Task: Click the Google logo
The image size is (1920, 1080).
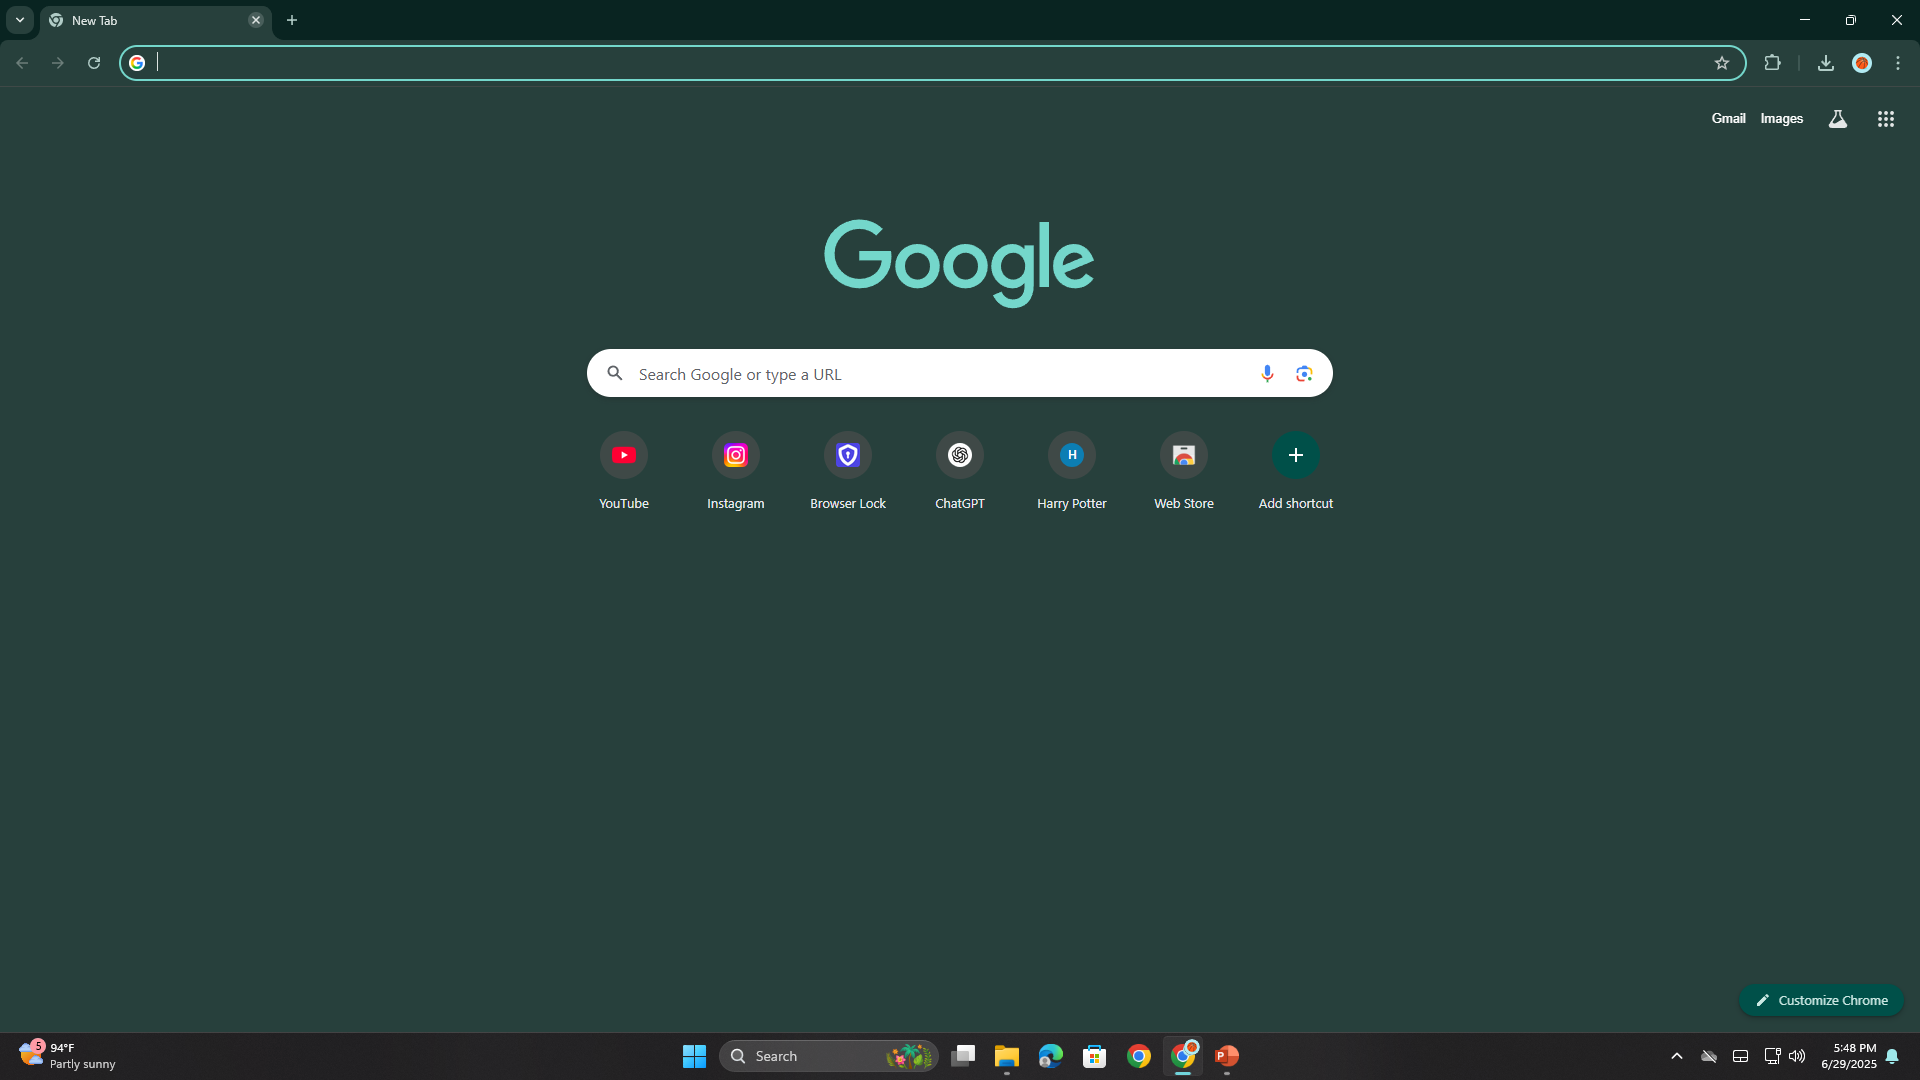Action: click(x=959, y=262)
